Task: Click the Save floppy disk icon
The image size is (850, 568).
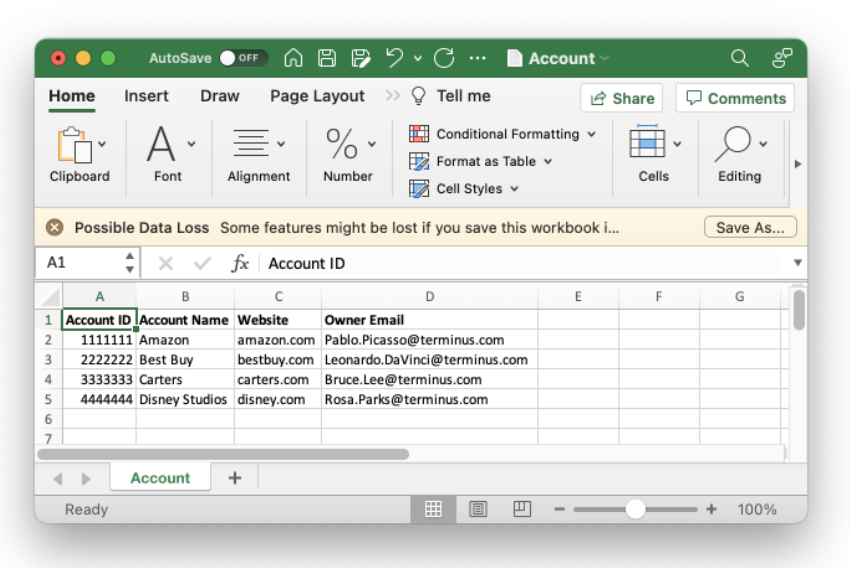Action: coord(327,57)
